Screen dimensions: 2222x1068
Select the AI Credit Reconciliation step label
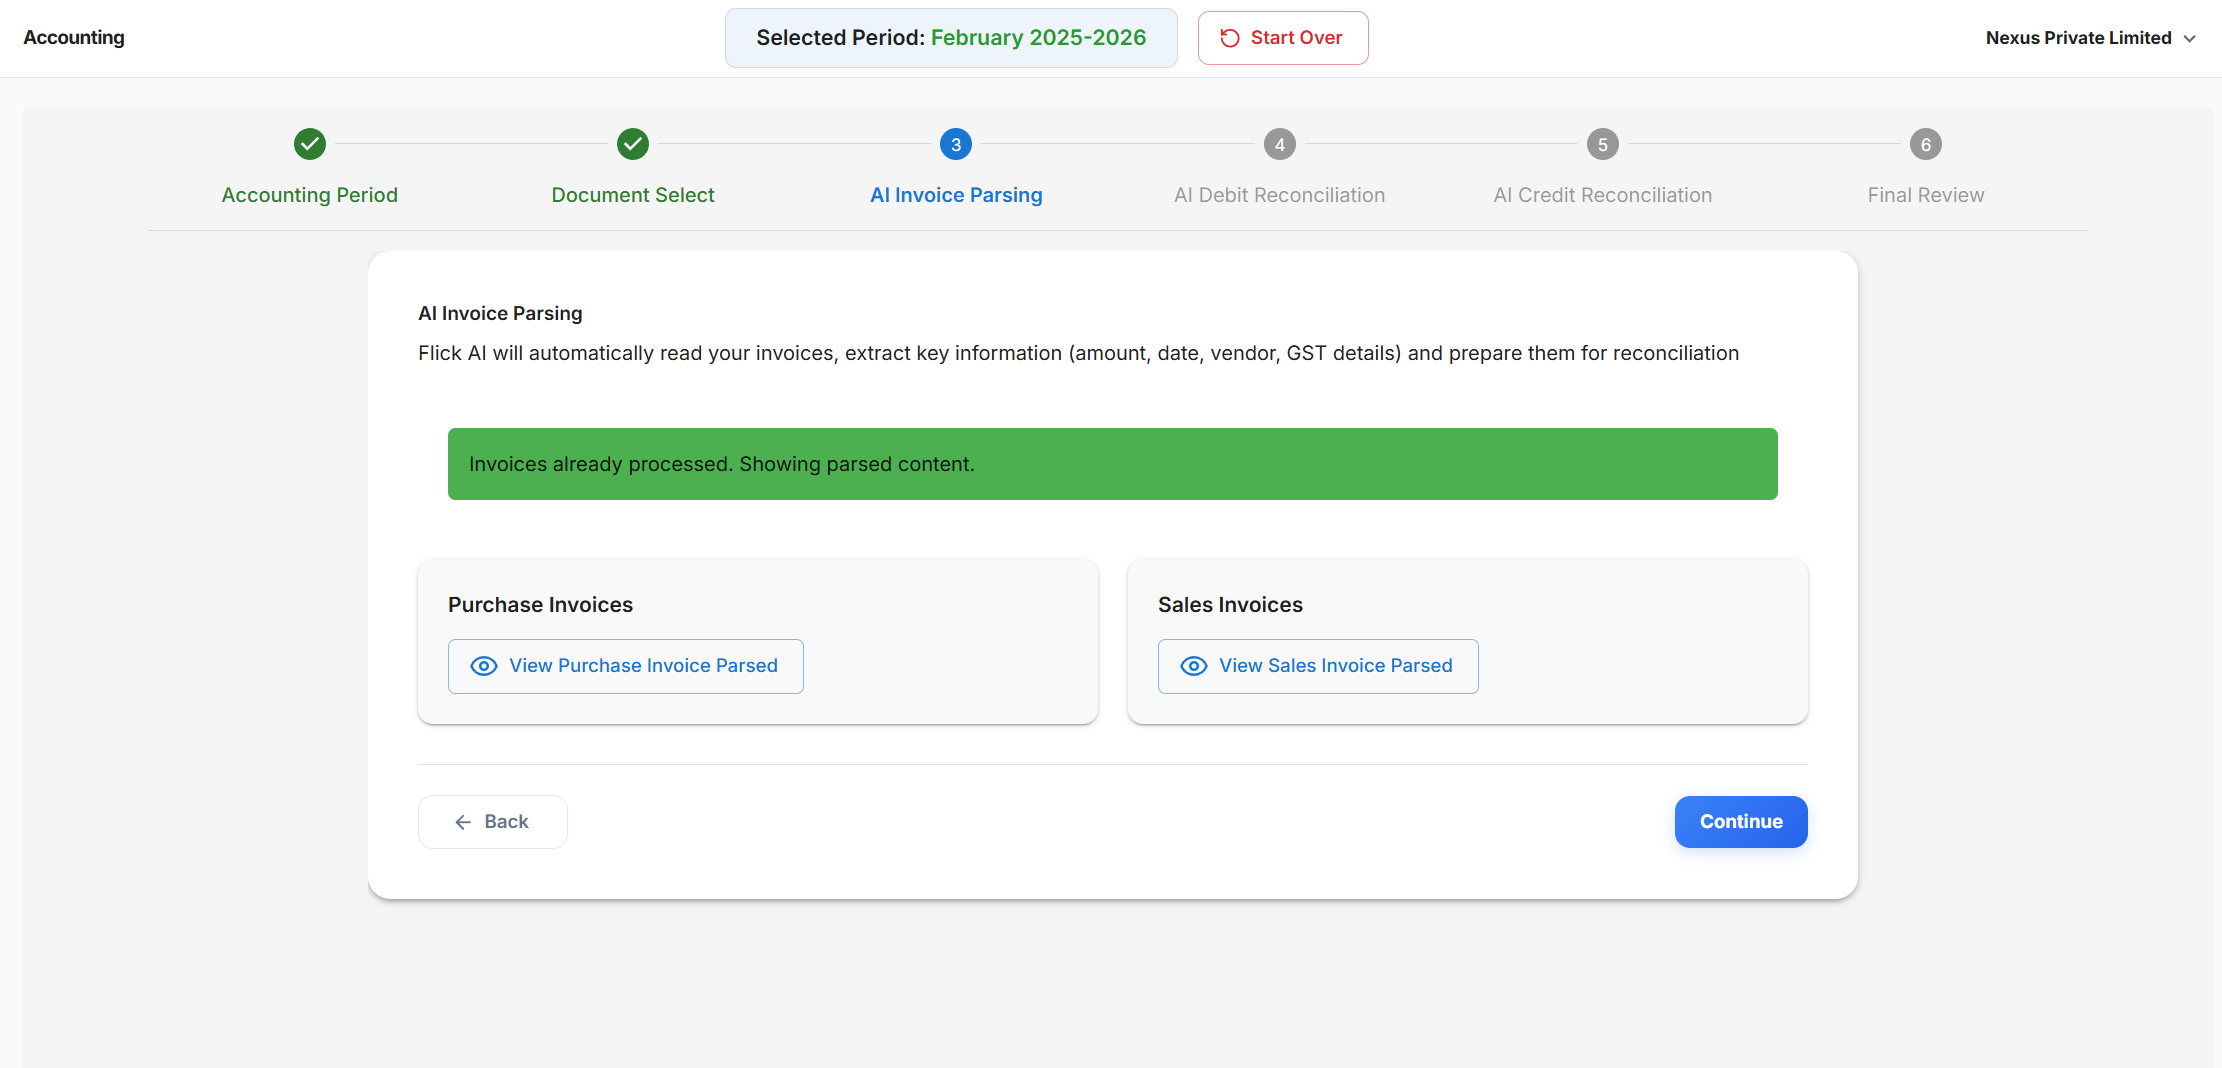[x=1603, y=195]
